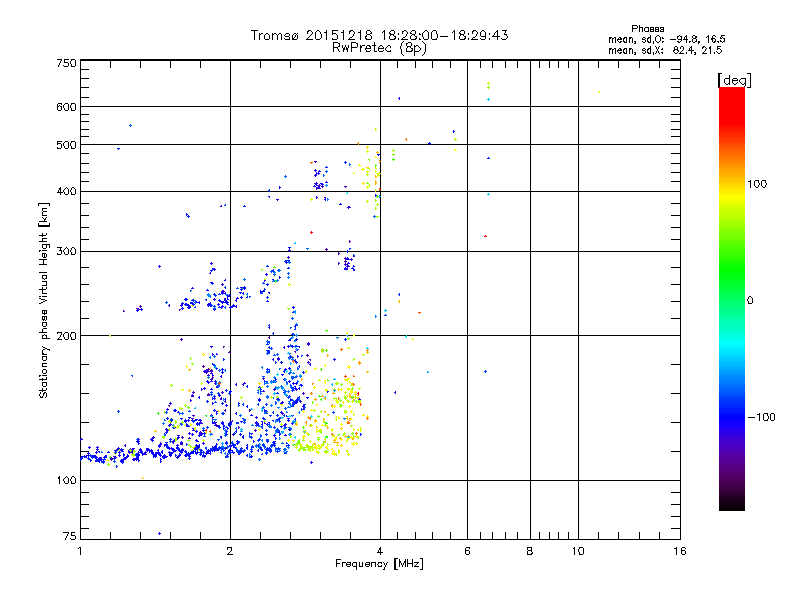Click the x-axis '2' MHz tick label
Image resolution: width=800 pixels, height=600 pixels.
click(x=230, y=551)
